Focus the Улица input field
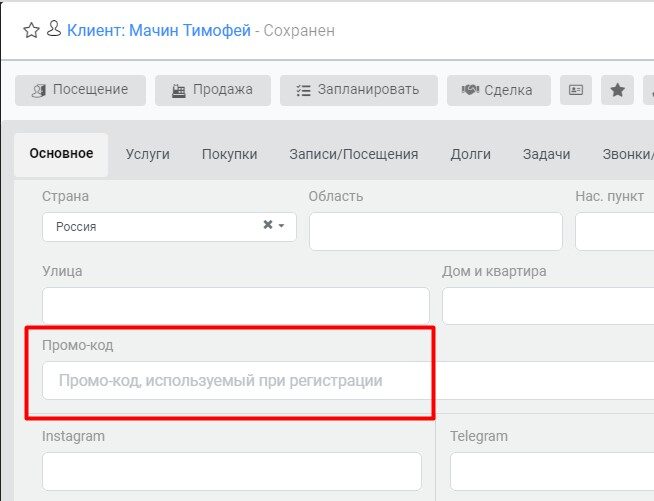Viewport: 654px width, 501px height. tap(236, 306)
